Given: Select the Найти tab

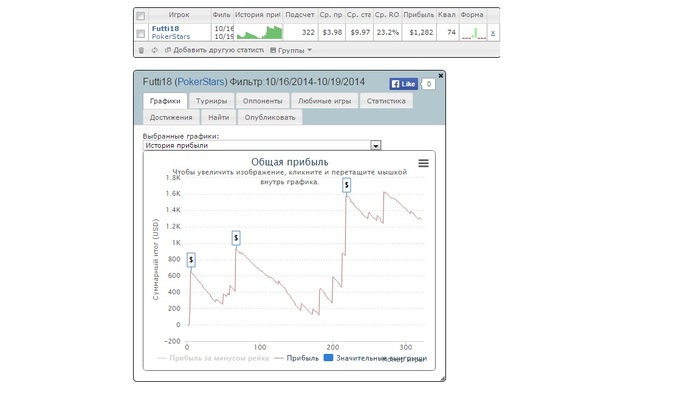Looking at the screenshot, I should [x=219, y=117].
